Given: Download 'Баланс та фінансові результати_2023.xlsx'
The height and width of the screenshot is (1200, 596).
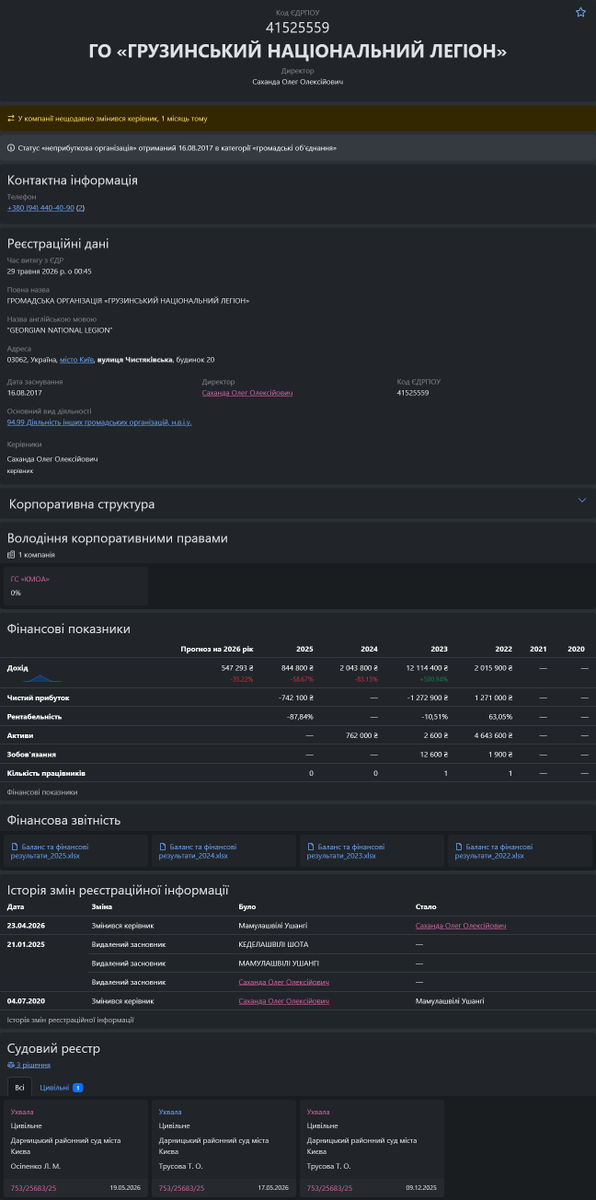Looking at the screenshot, I should [x=345, y=851].
